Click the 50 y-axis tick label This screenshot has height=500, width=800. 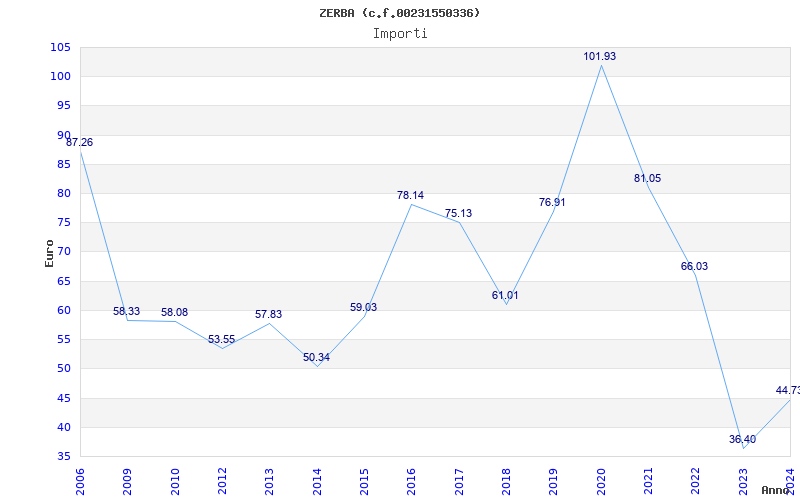[x=63, y=368]
